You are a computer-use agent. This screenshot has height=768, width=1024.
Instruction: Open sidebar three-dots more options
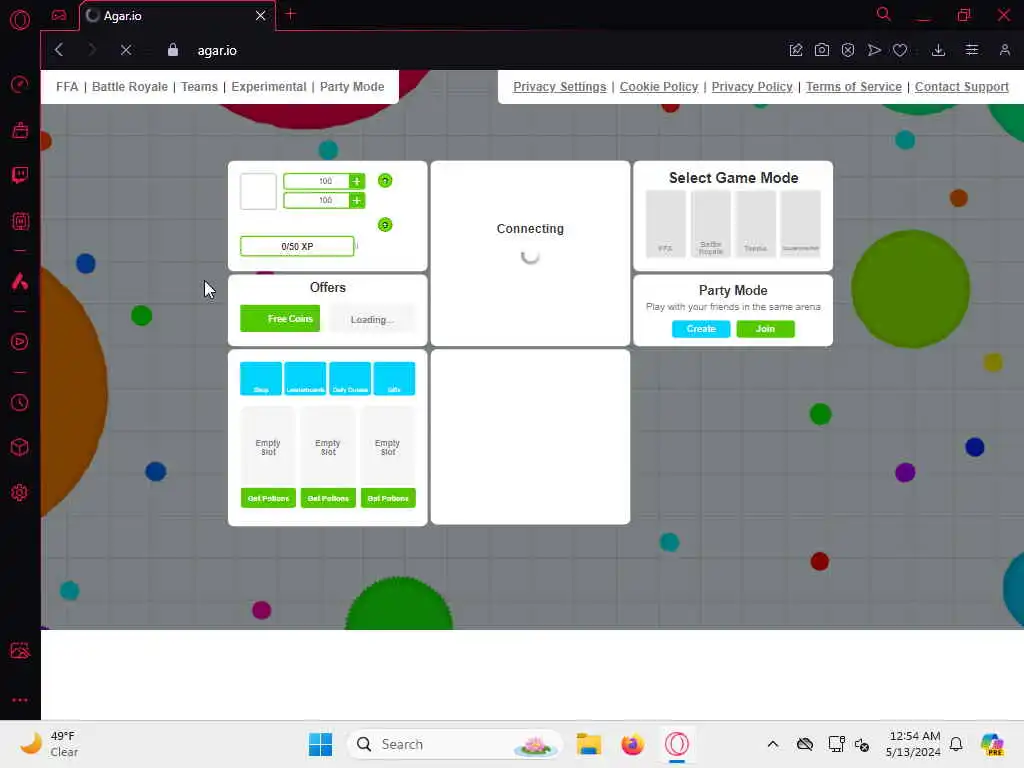pos(20,699)
